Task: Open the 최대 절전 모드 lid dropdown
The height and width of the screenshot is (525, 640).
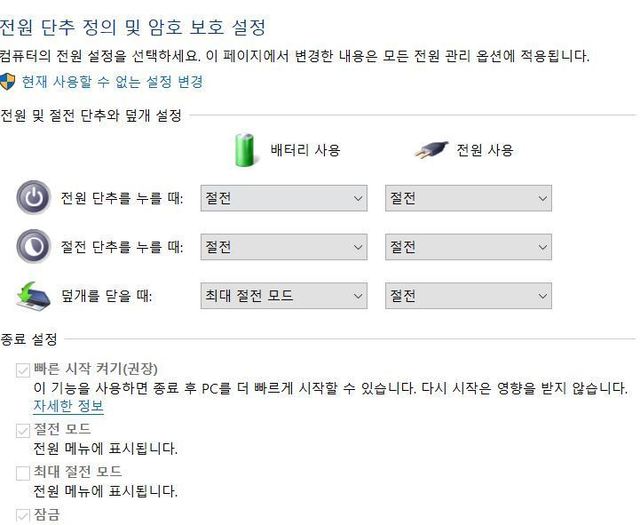Action: (285, 295)
